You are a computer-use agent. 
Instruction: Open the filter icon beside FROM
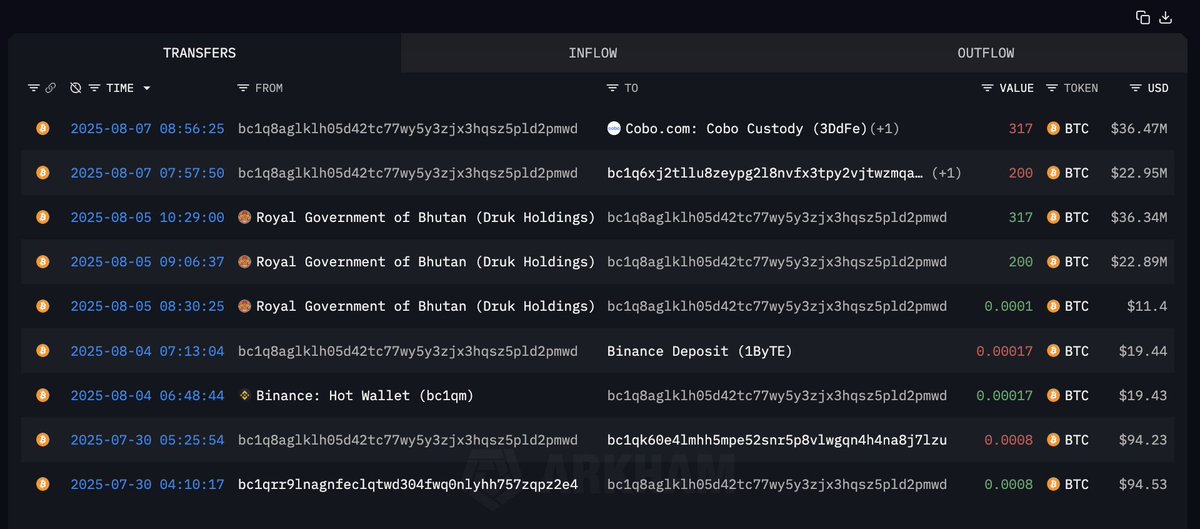tap(243, 88)
